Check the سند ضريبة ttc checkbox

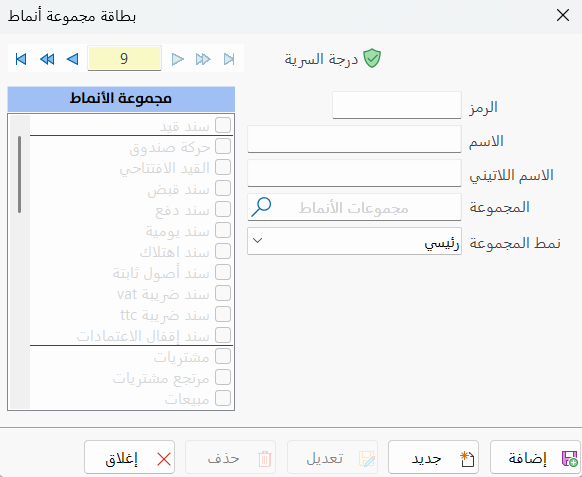click(223, 314)
